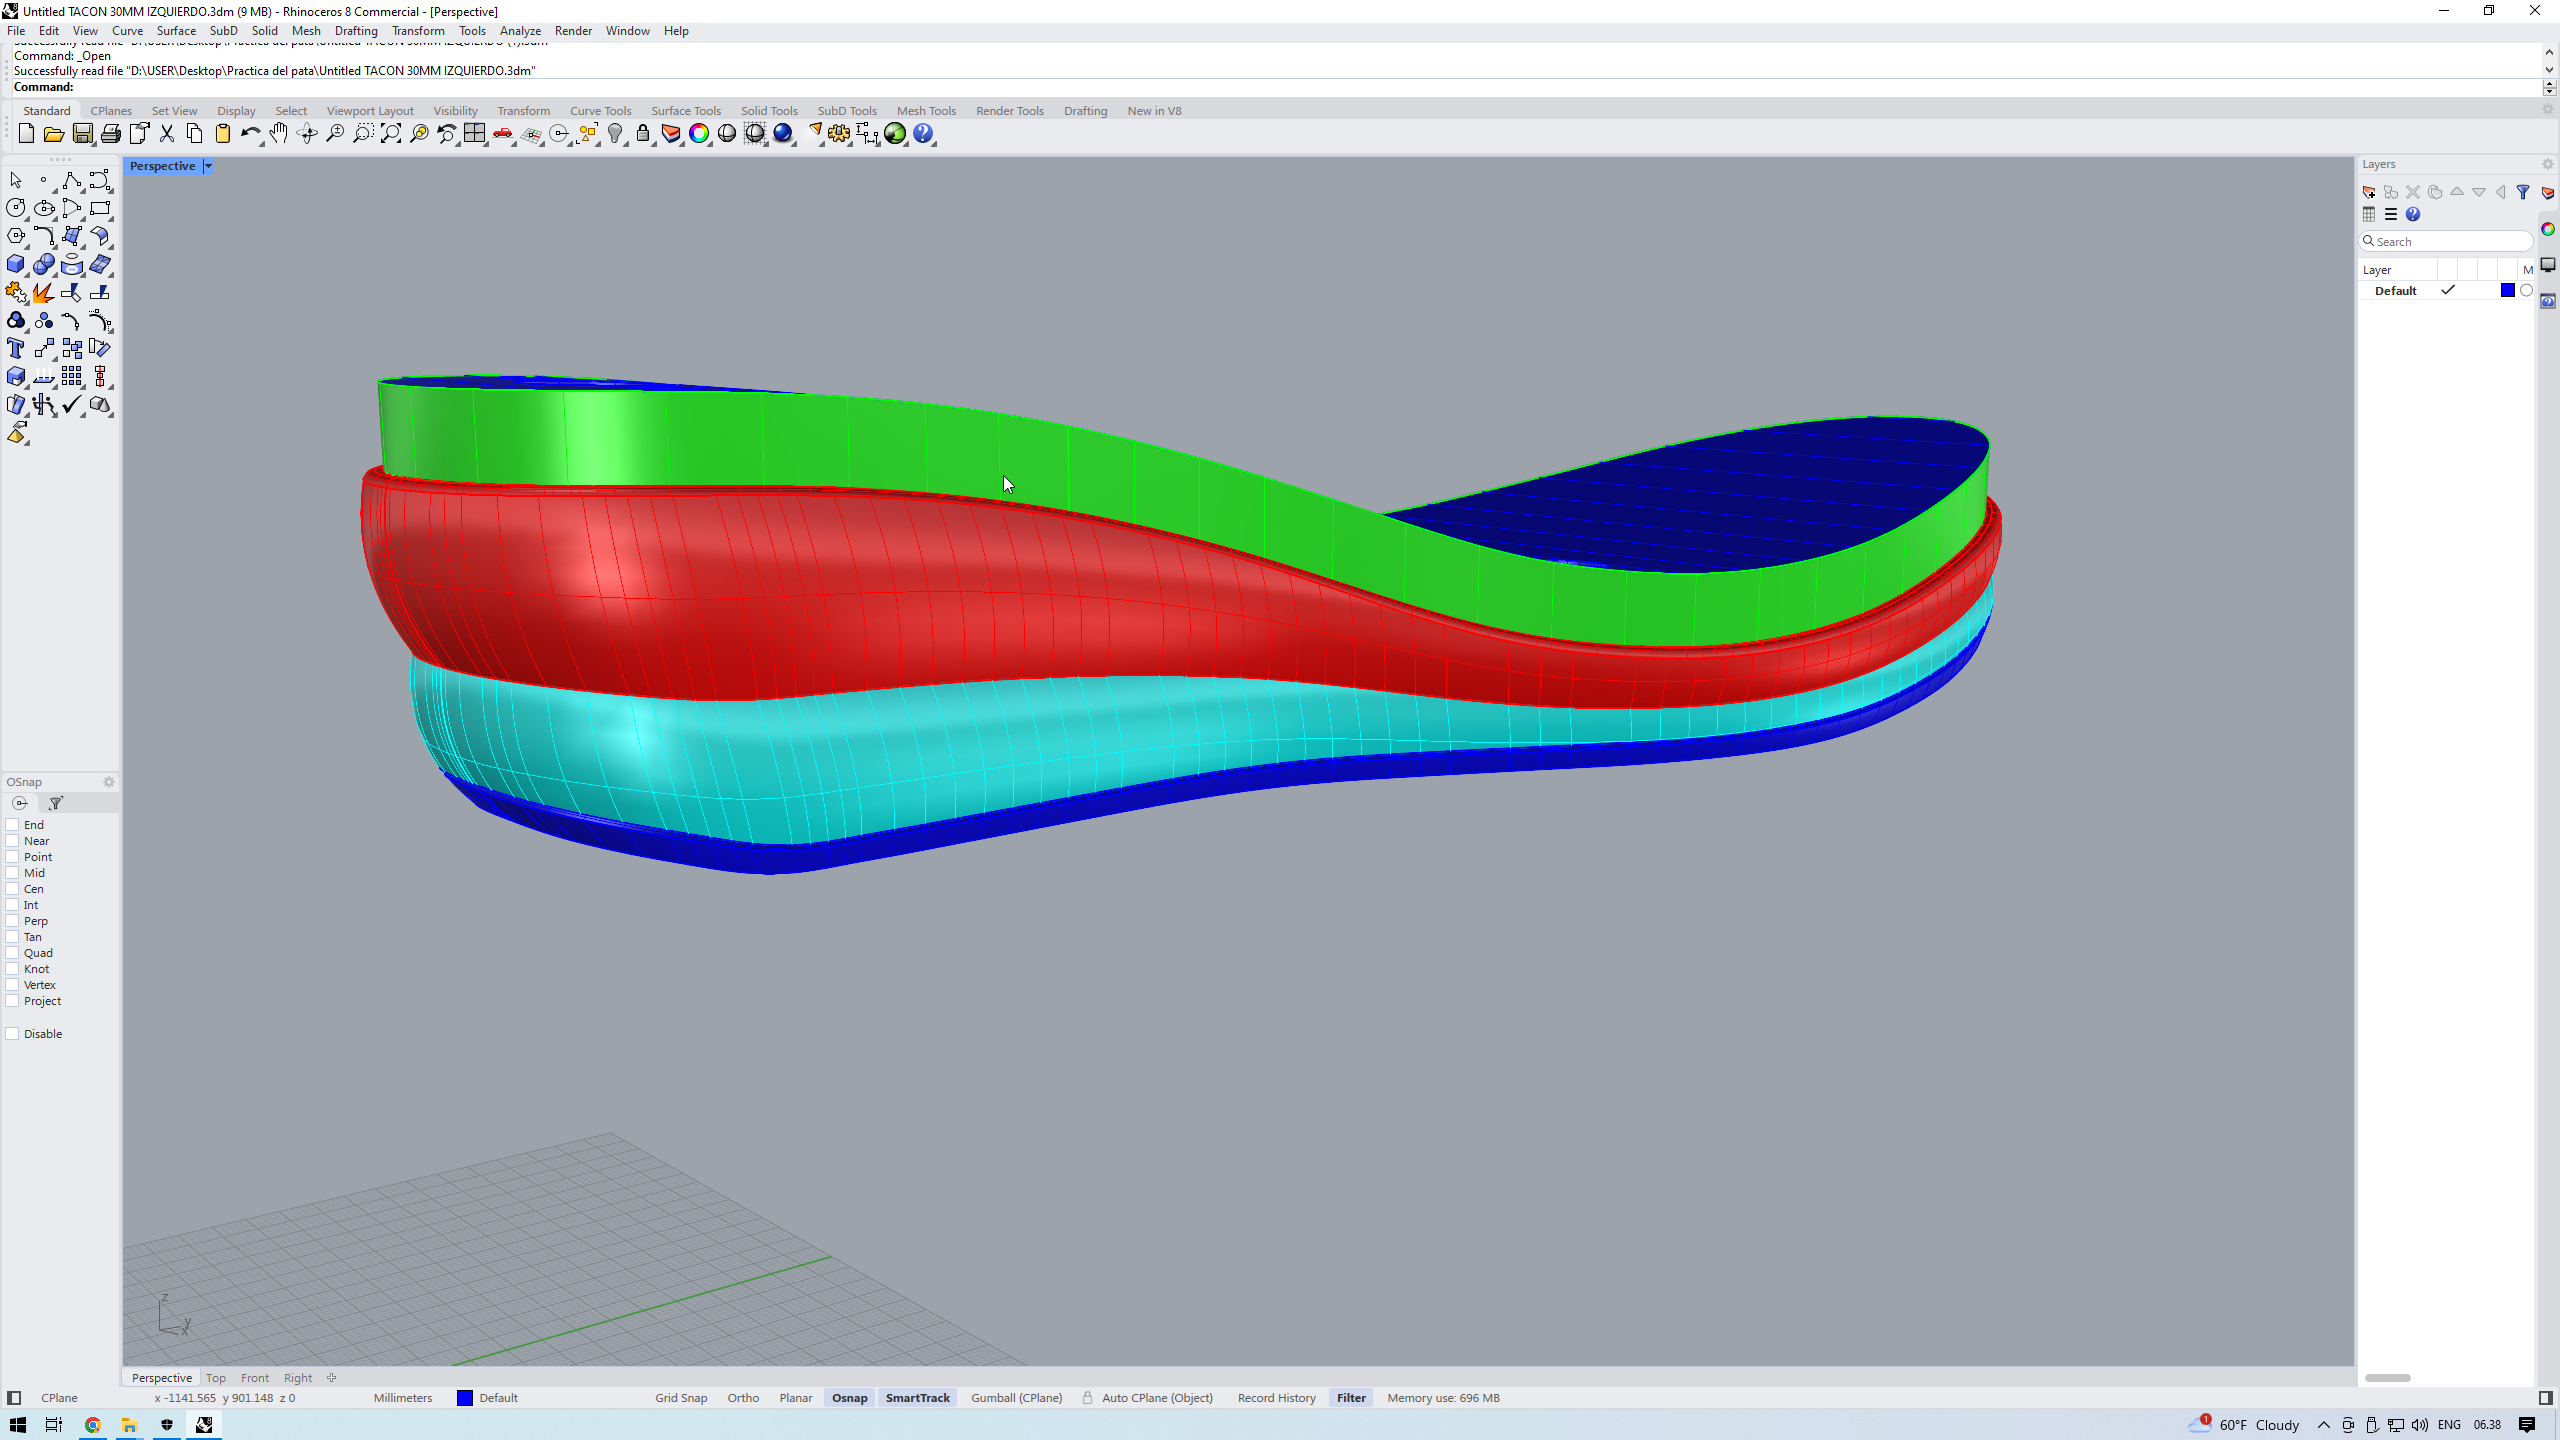Click the Hide objects lightbulb icon
Screen dimensions: 2560x1440
tap(615, 134)
